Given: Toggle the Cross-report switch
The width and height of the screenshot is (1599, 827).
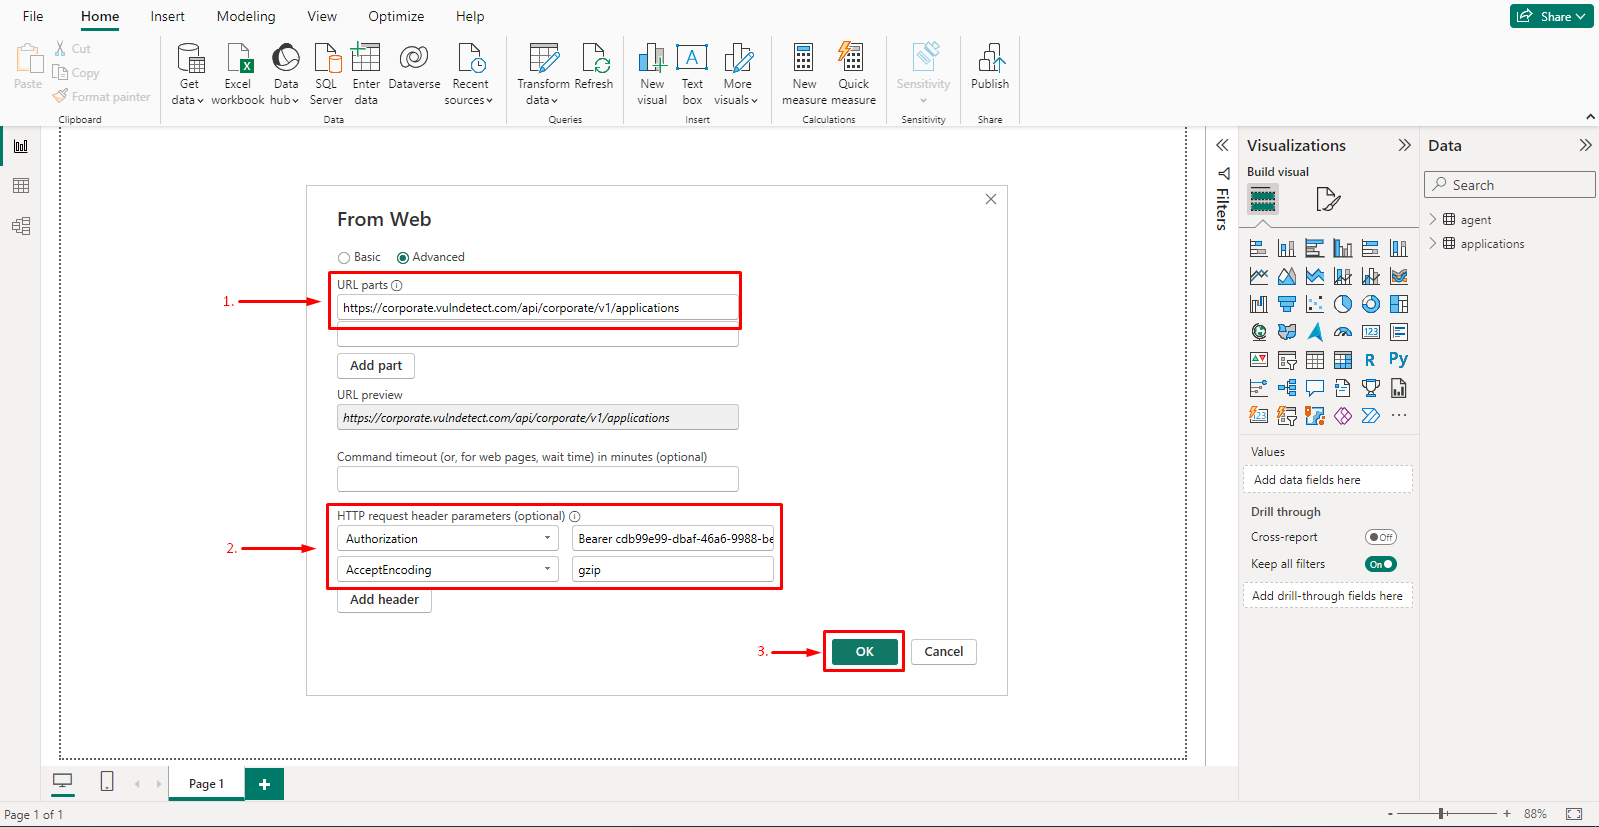Looking at the screenshot, I should pos(1380,537).
